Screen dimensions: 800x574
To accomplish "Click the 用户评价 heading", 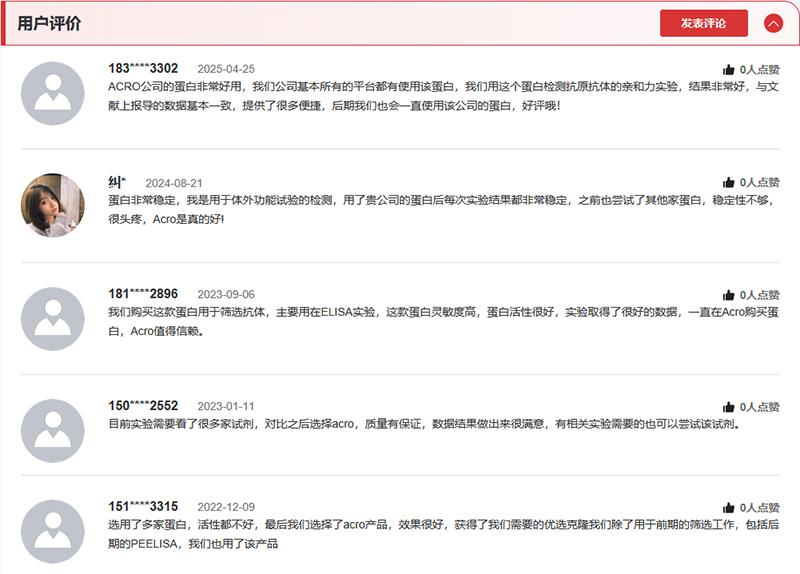I will pos(50,23).
